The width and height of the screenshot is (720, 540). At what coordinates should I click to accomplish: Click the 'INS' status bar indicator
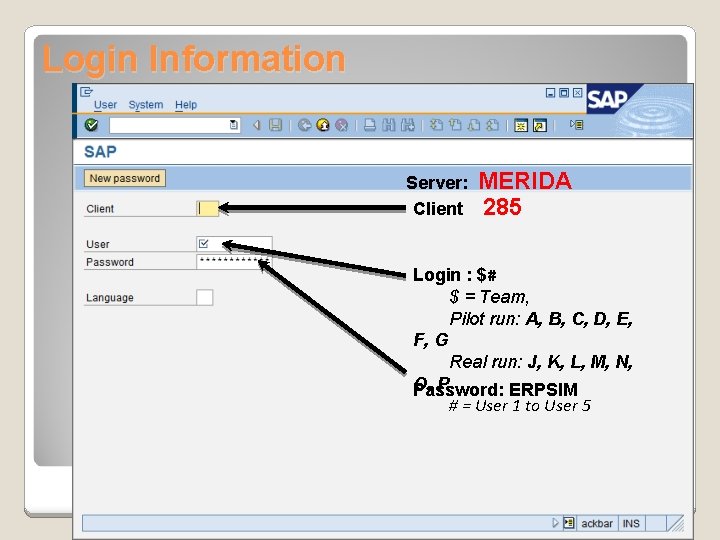point(631,523)
